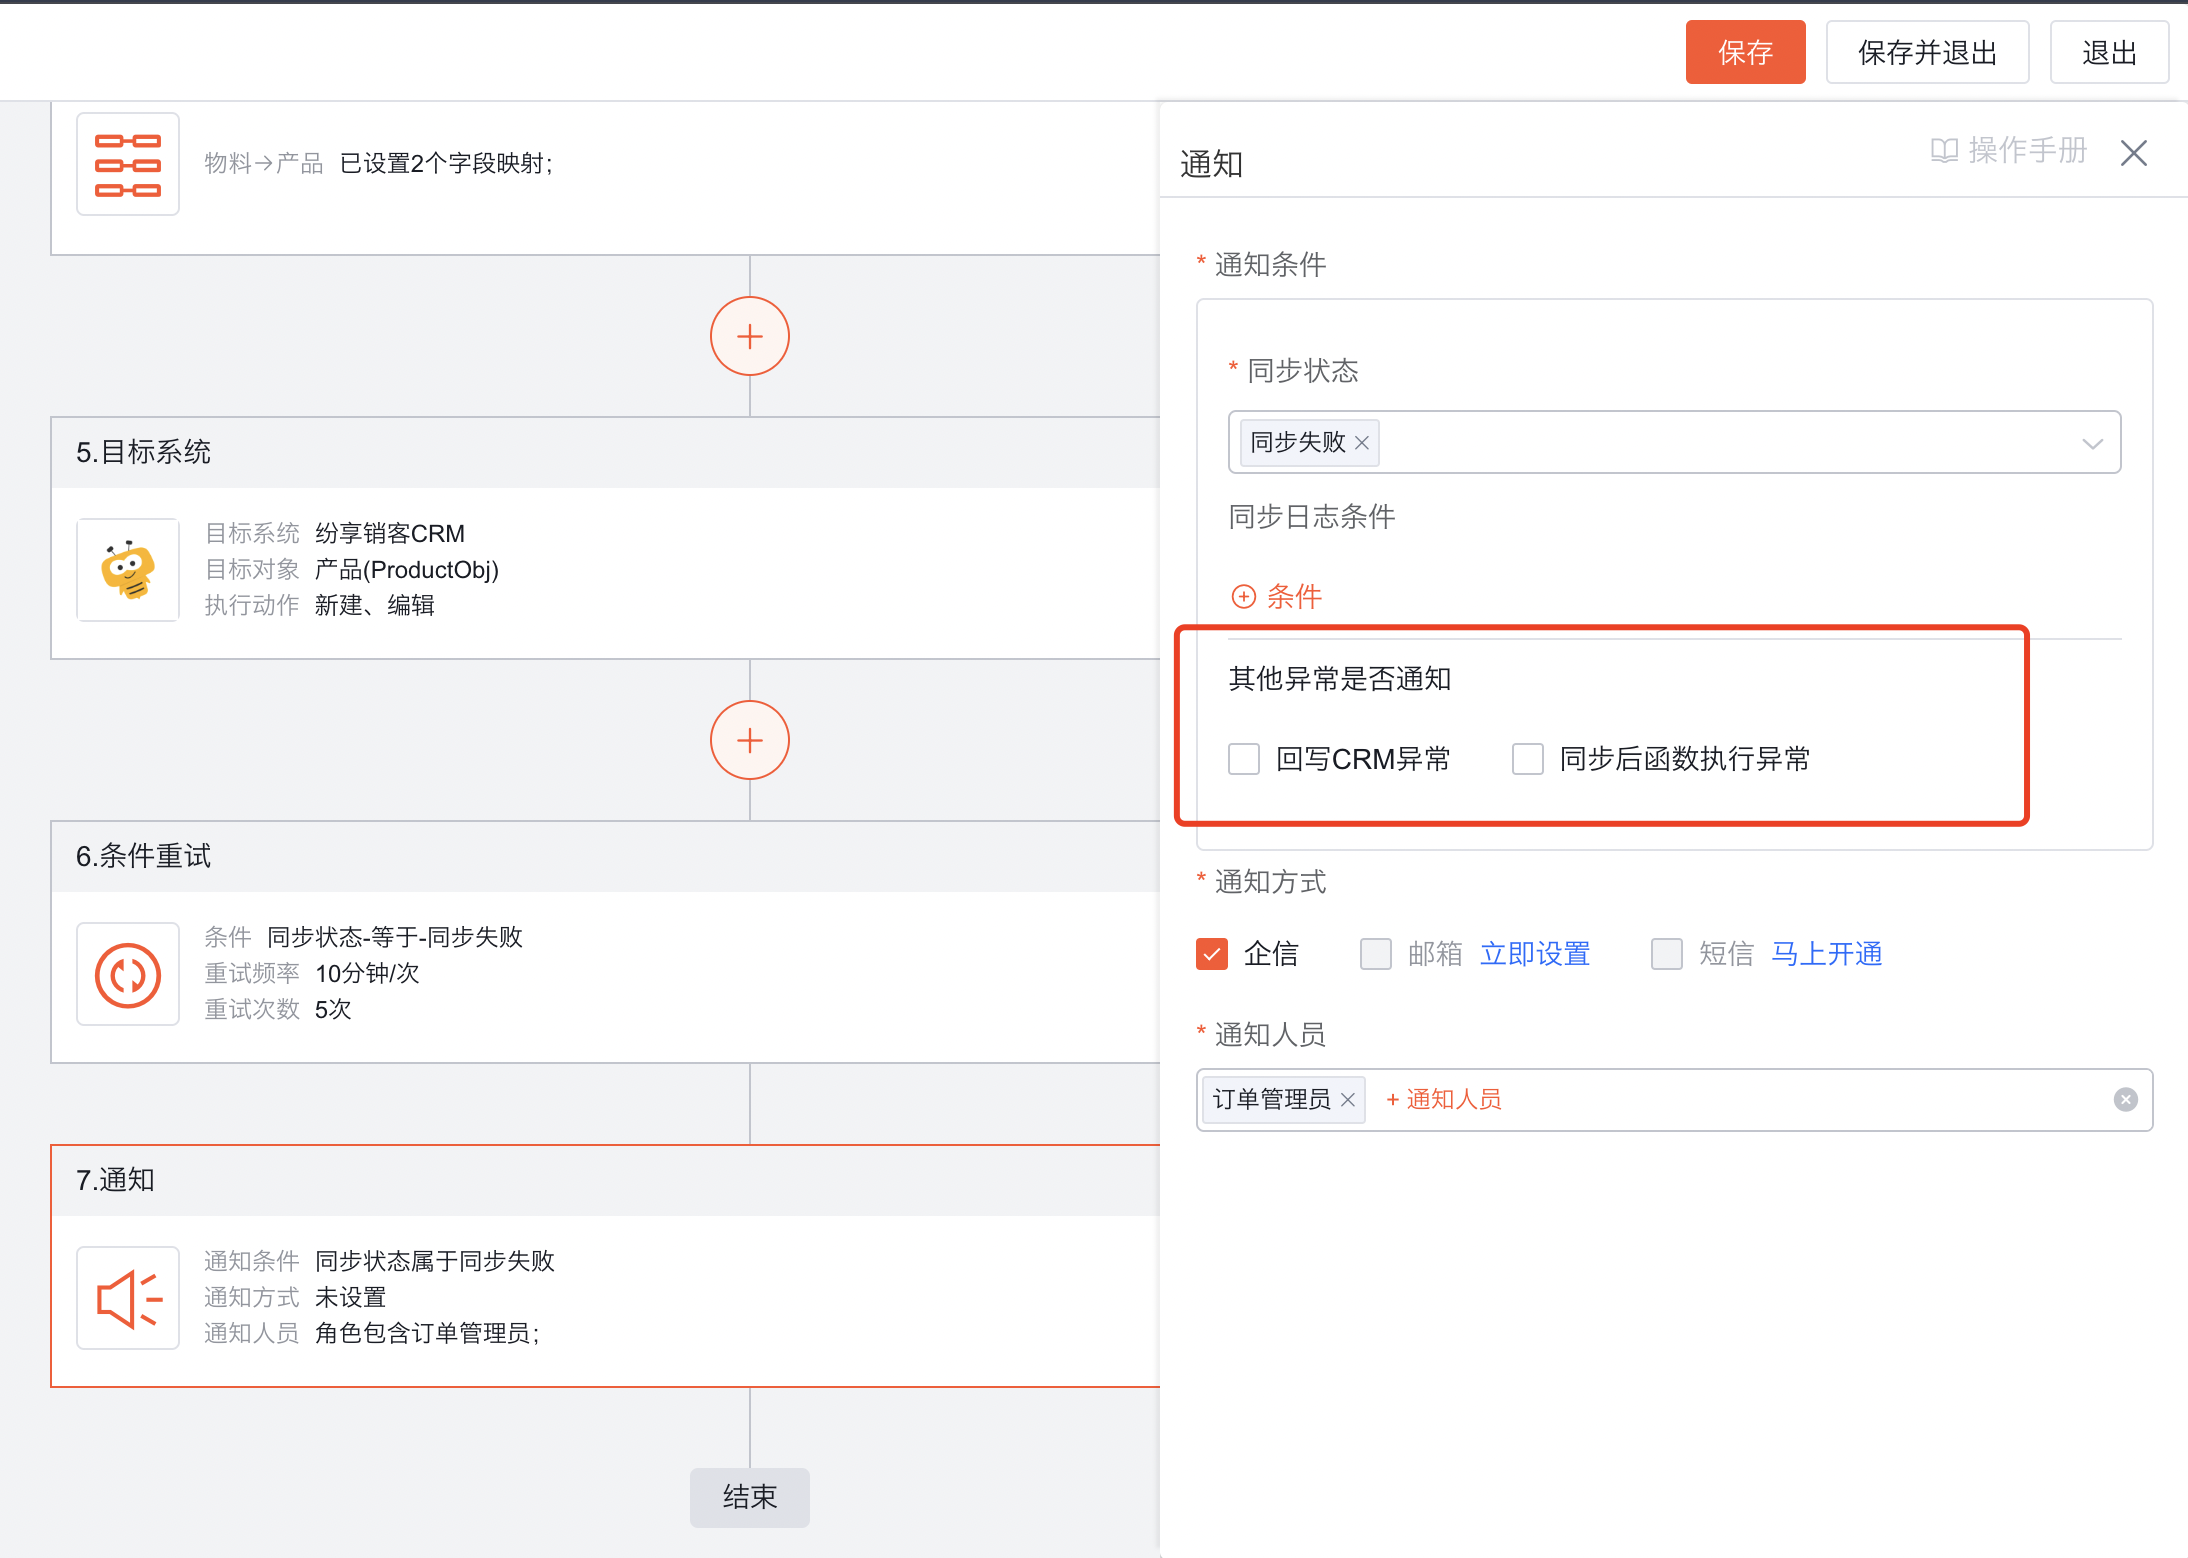Open the 同步状态 dropdown
2188x1558 pixels.
pyautogui.click(x=2093, y=443)
